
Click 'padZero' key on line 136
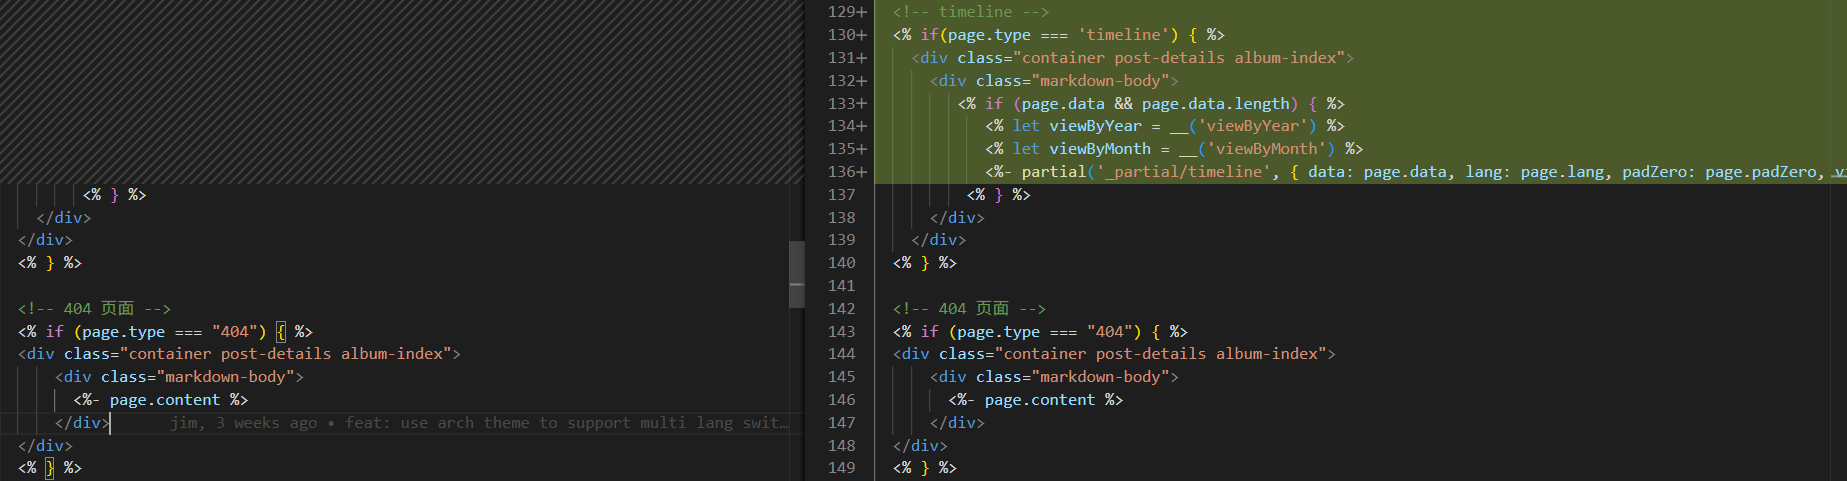pos(1654,172)
